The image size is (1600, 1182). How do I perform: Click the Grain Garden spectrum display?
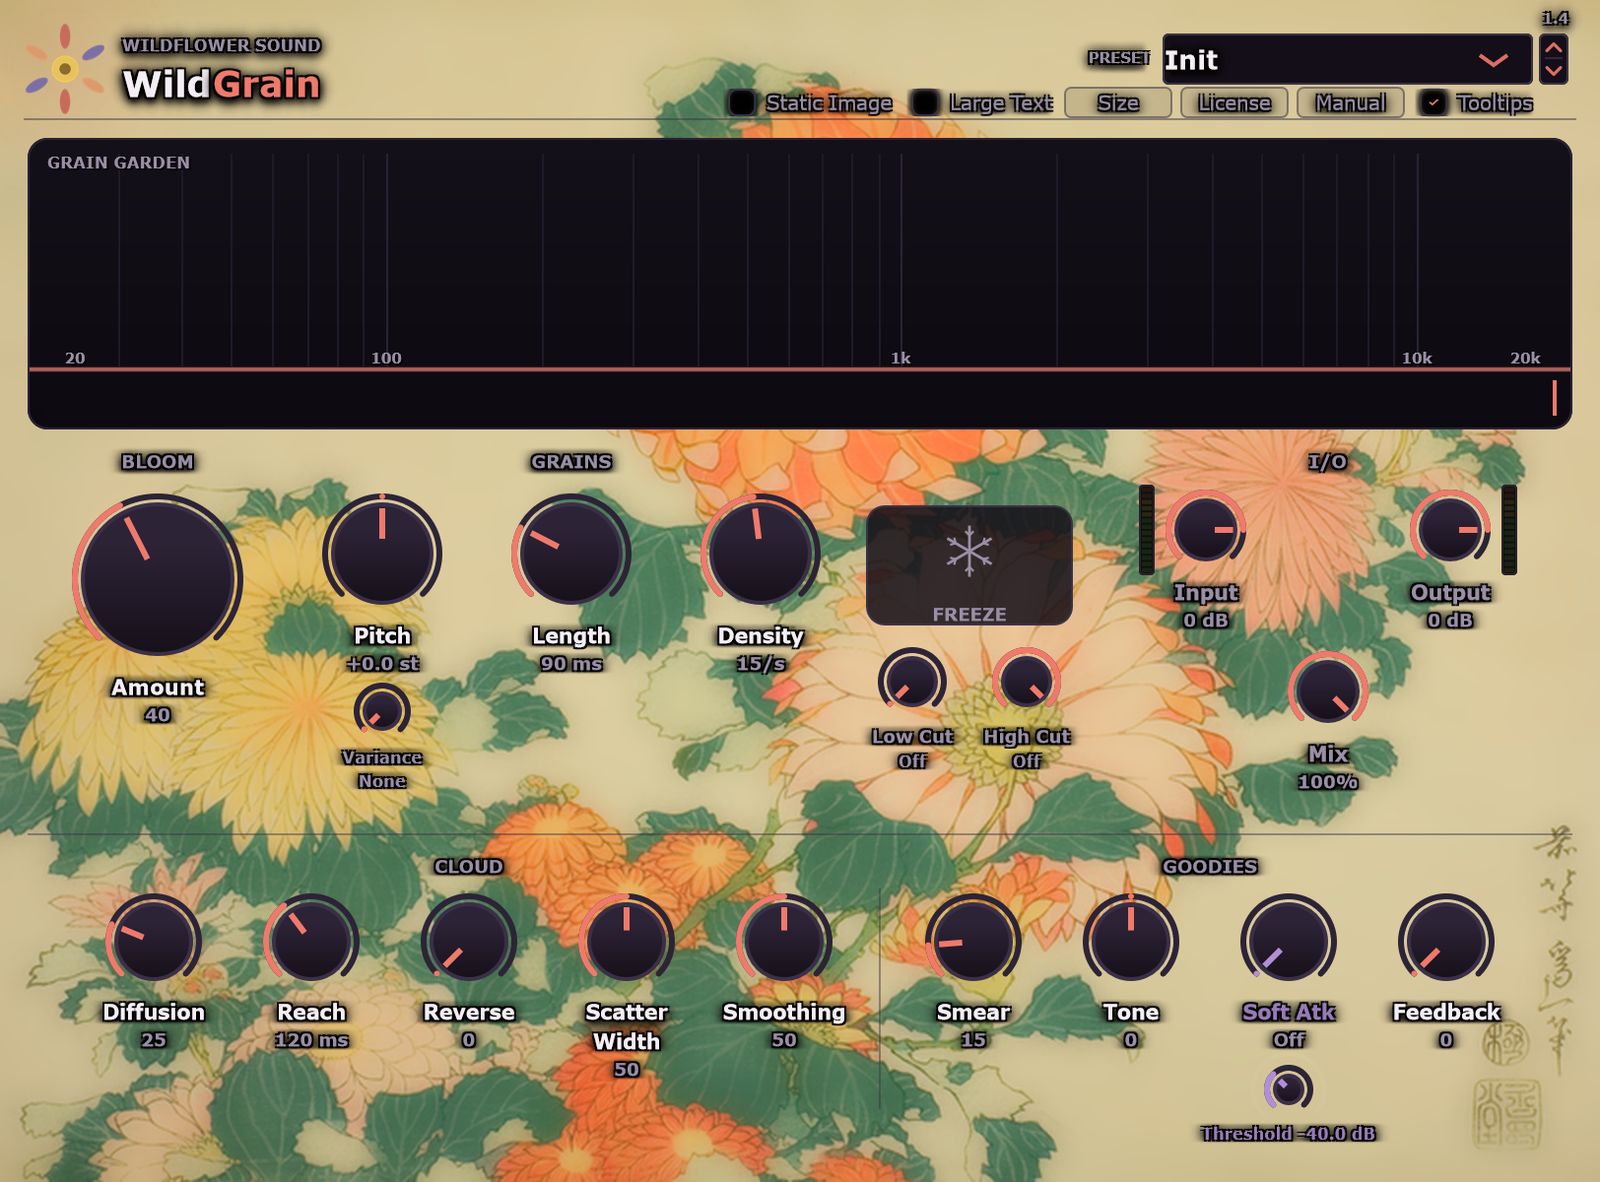coord(800,284)
